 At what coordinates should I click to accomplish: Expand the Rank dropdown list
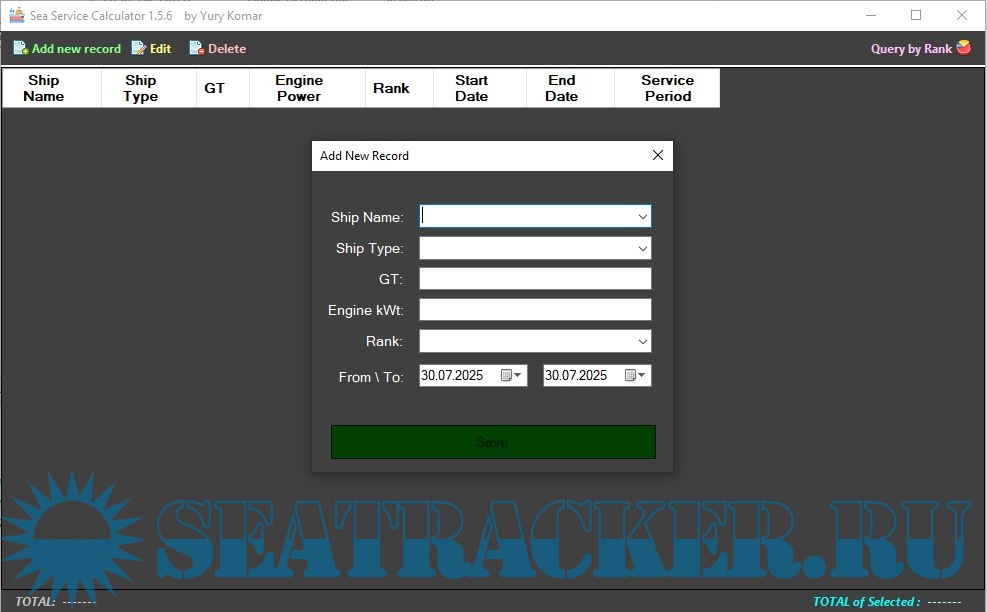642,341
